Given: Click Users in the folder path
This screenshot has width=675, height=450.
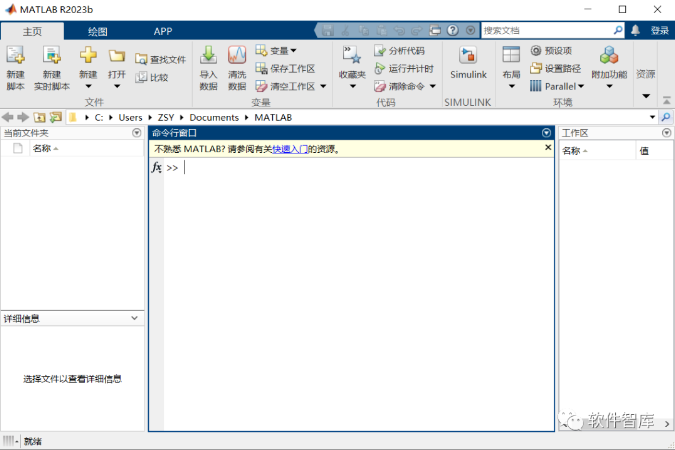Looking at the screenshot, I should (x=130, y=118).
